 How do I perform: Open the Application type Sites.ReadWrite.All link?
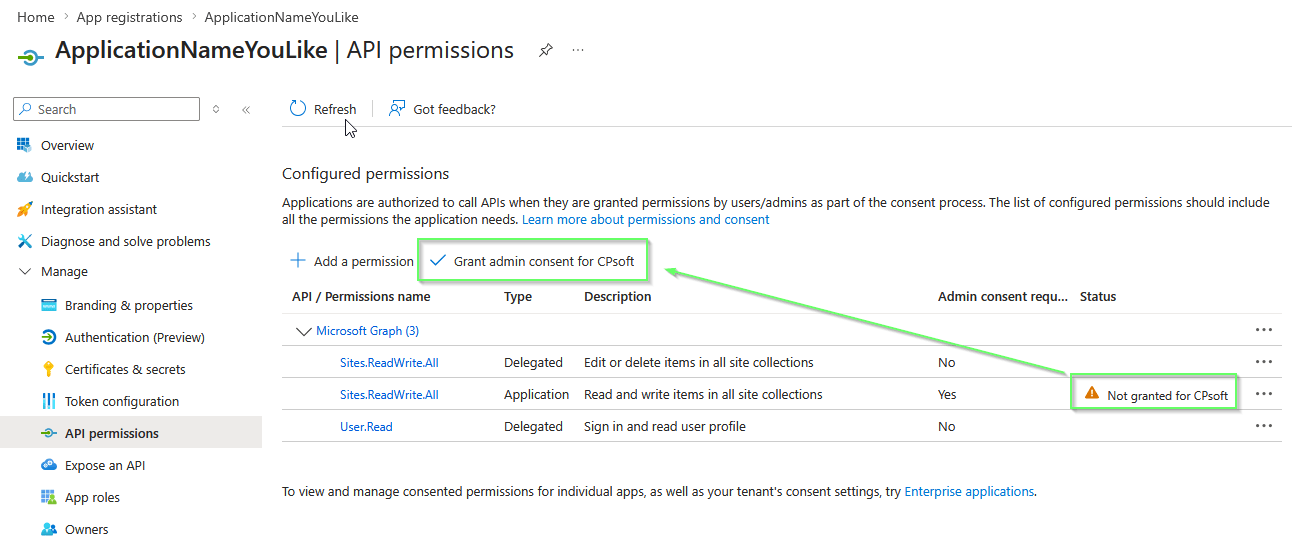pyautogui.click(x=389, y=394)
